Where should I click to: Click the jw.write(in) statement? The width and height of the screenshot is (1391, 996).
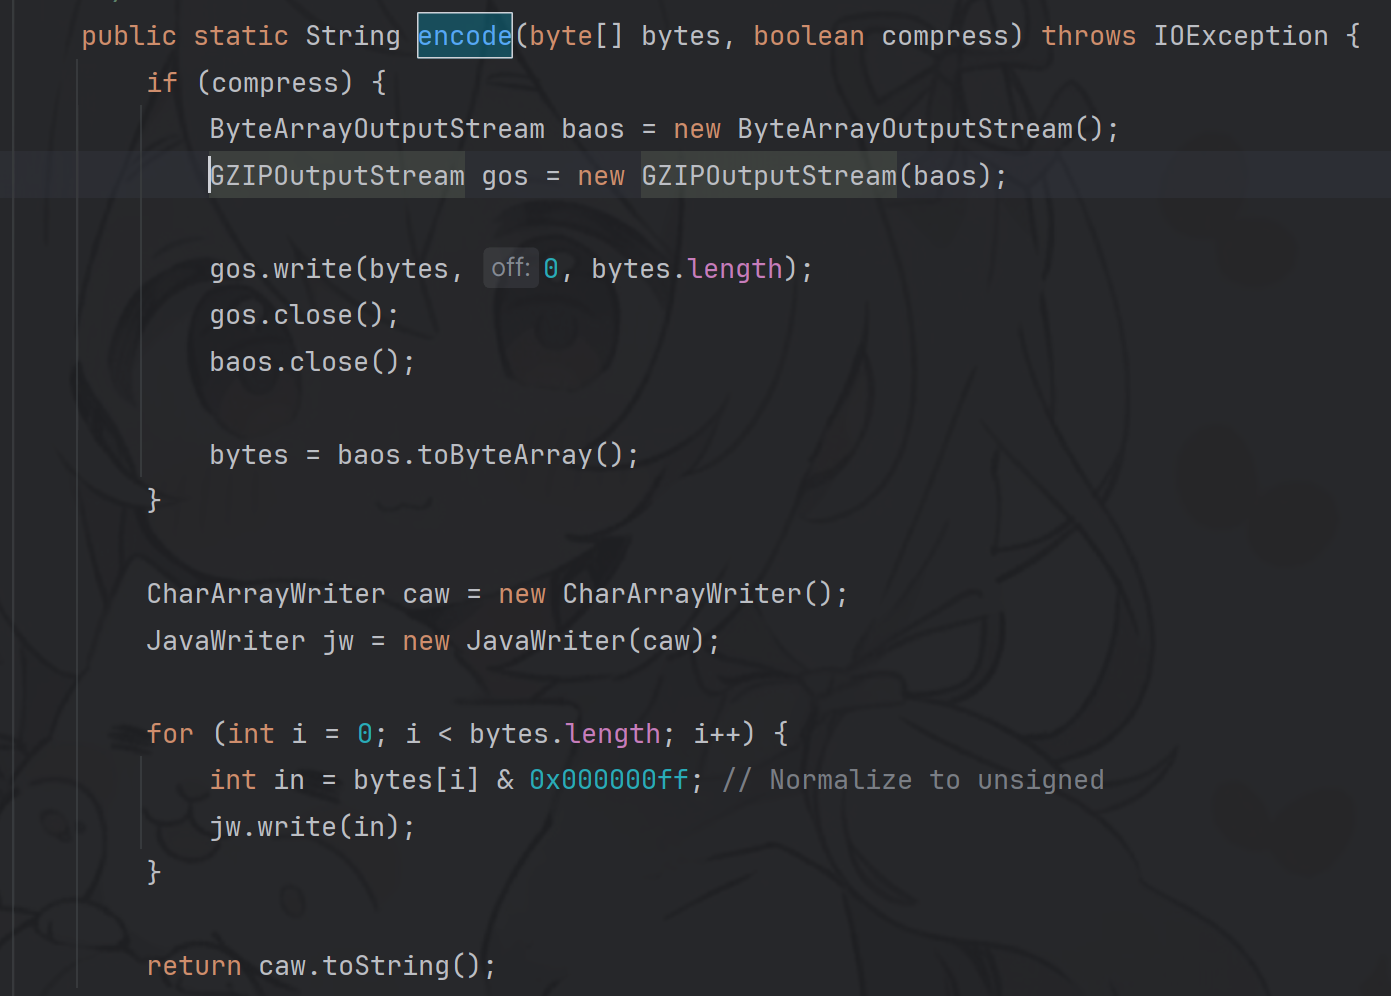pos(311,827)
